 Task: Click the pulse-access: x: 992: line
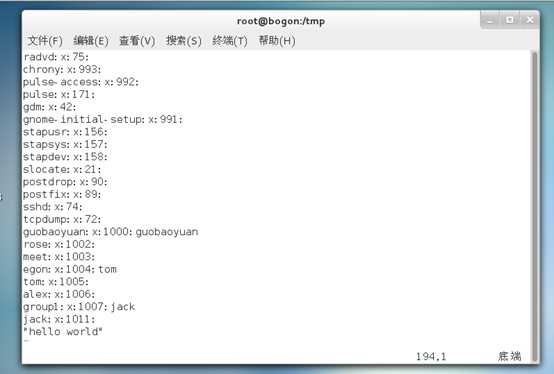pyautogui.click(x=81, y=82)
